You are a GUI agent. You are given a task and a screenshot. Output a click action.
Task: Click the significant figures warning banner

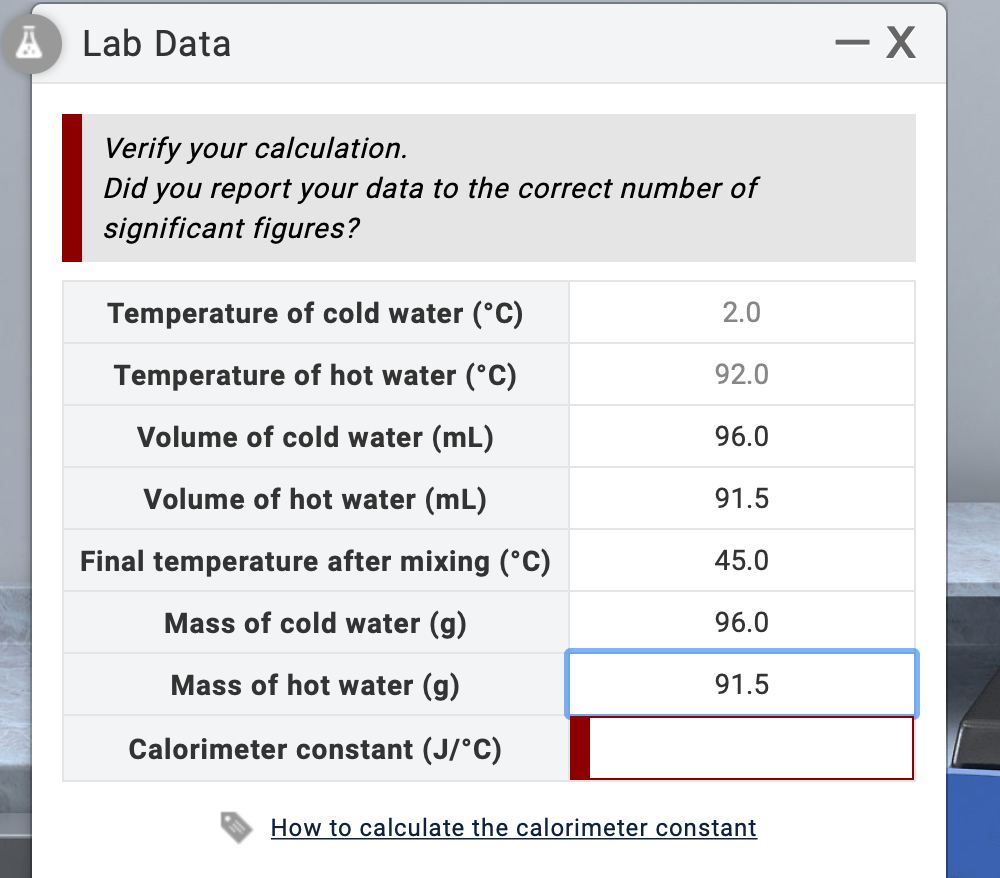(490, 188)
